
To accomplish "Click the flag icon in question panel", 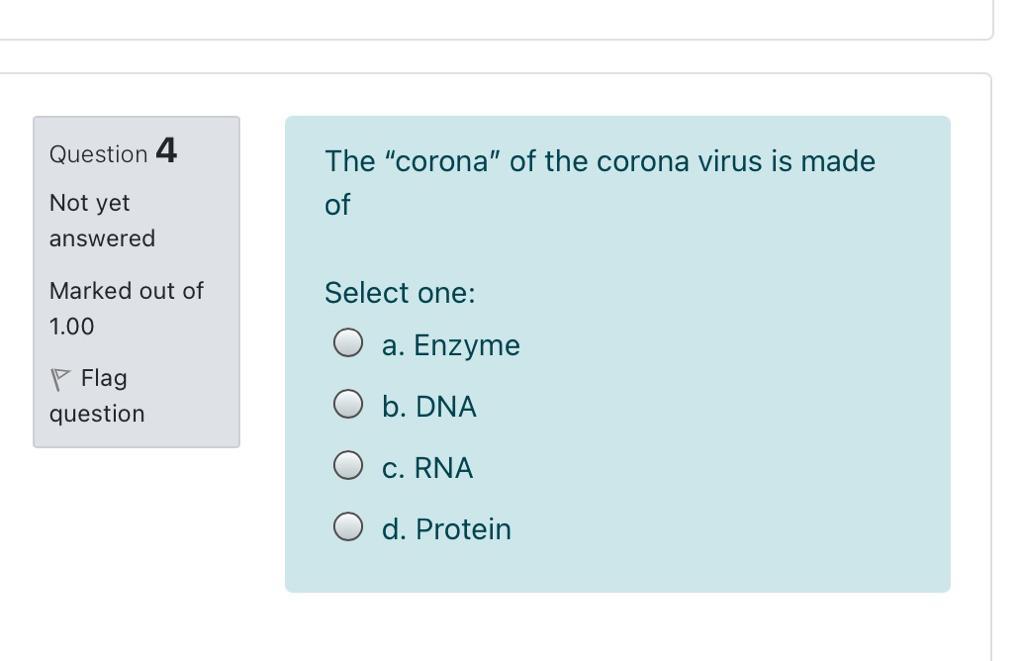I will pos(60,379).
